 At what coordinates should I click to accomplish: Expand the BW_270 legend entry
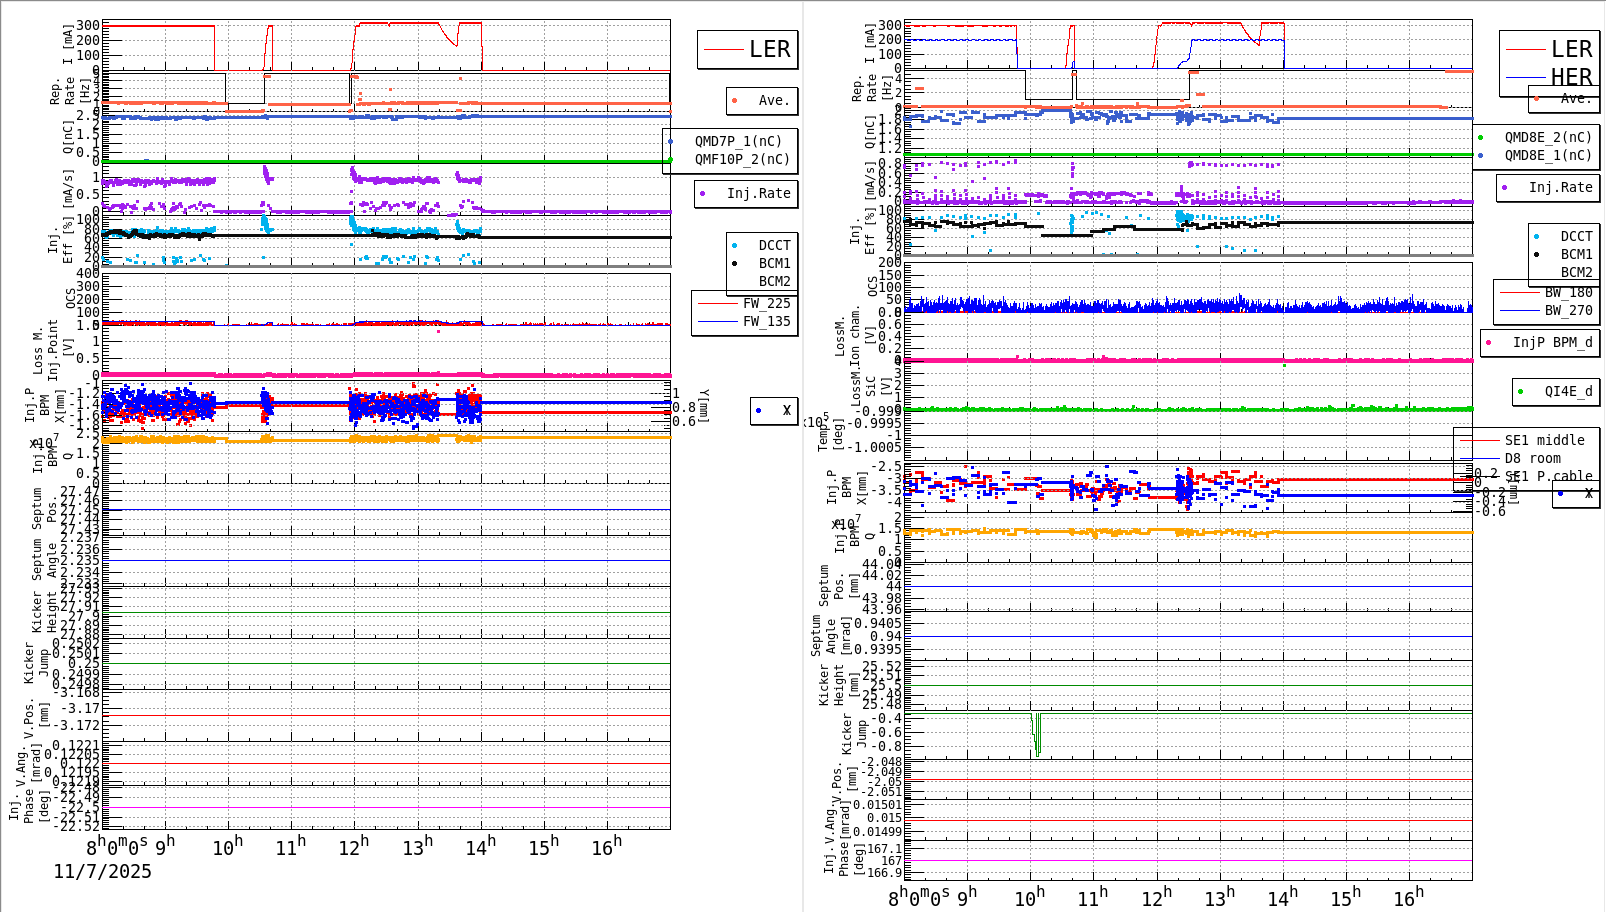pos(1510,310)
